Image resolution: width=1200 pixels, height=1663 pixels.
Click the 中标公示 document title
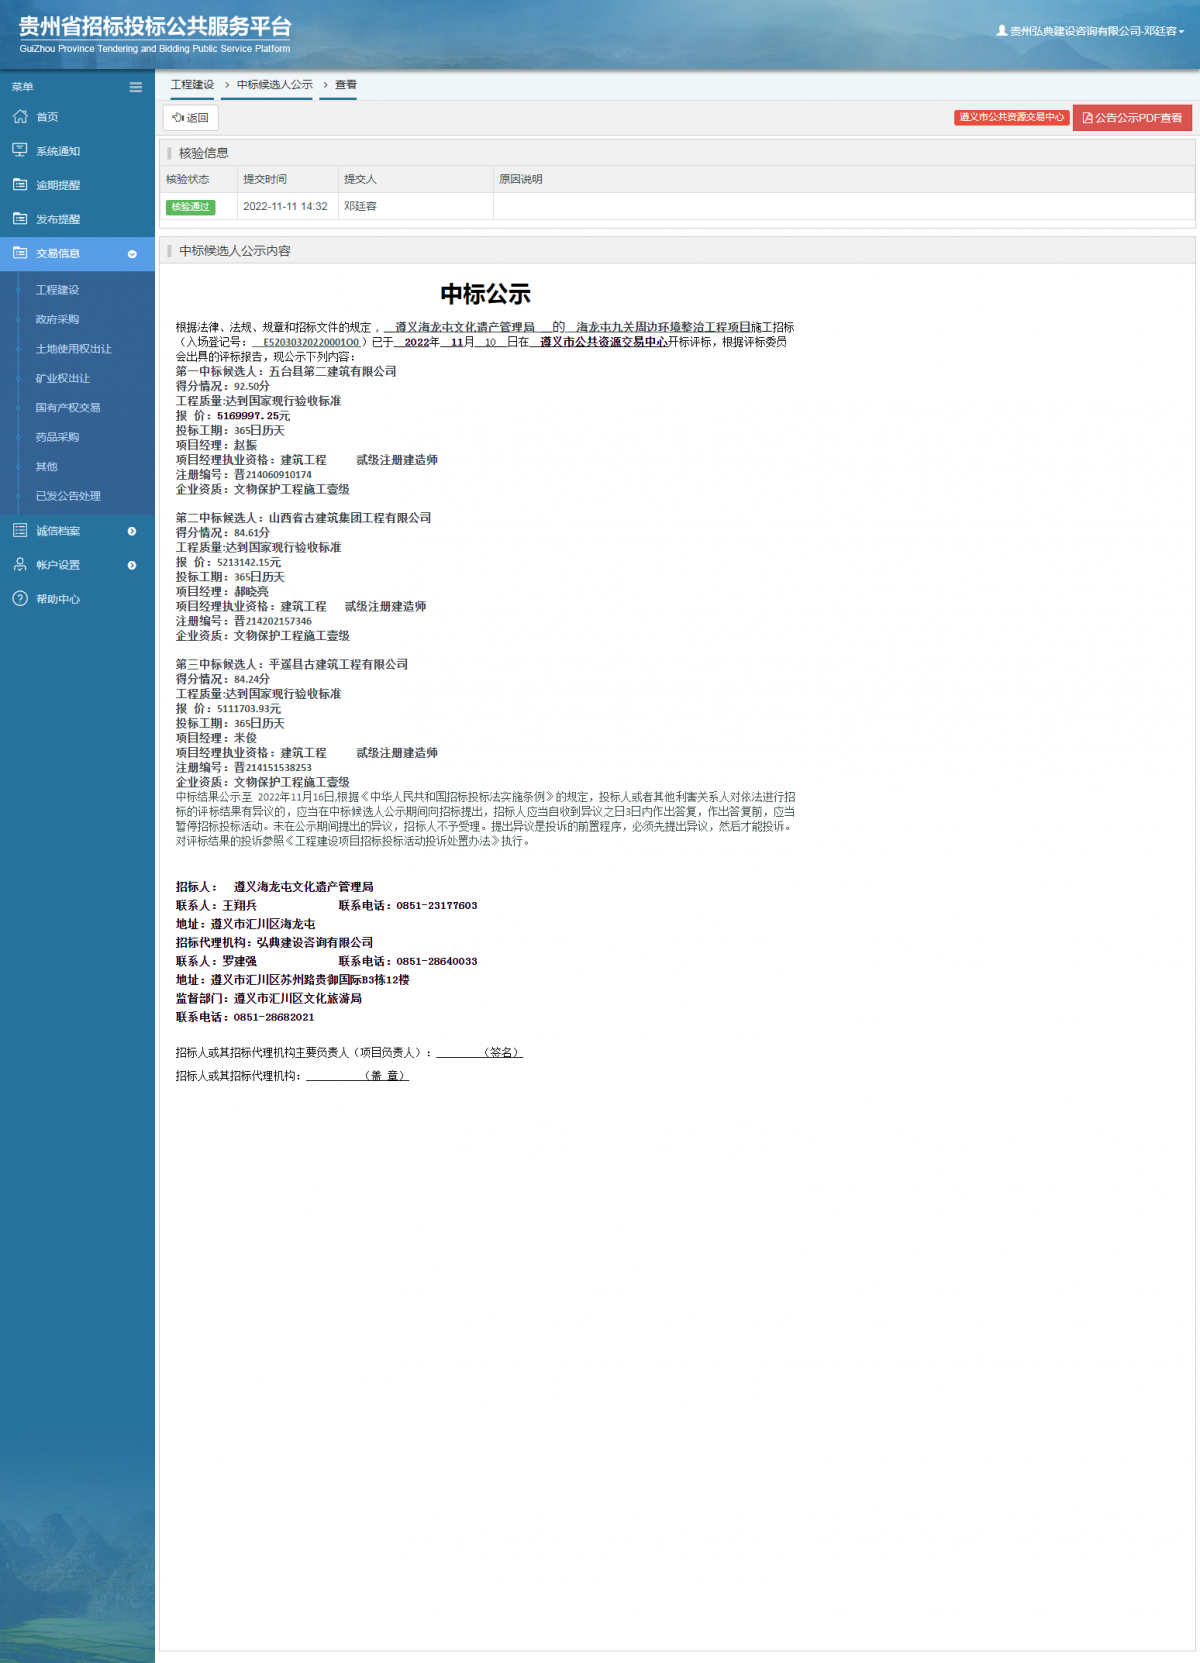tap(485, 294)
